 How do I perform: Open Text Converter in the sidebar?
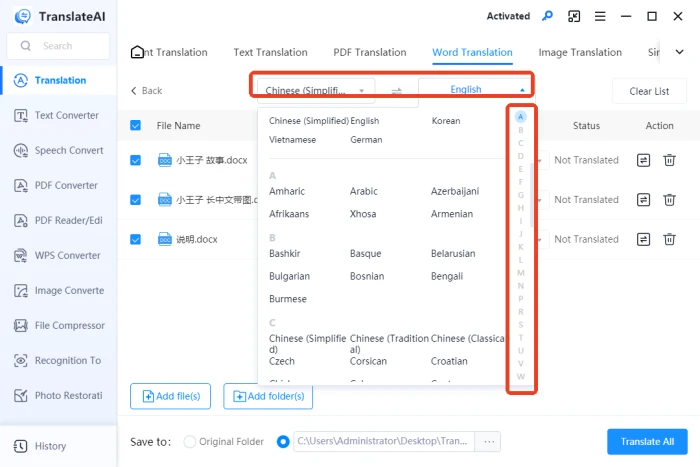pyautogui.click(x=58, y=115)
